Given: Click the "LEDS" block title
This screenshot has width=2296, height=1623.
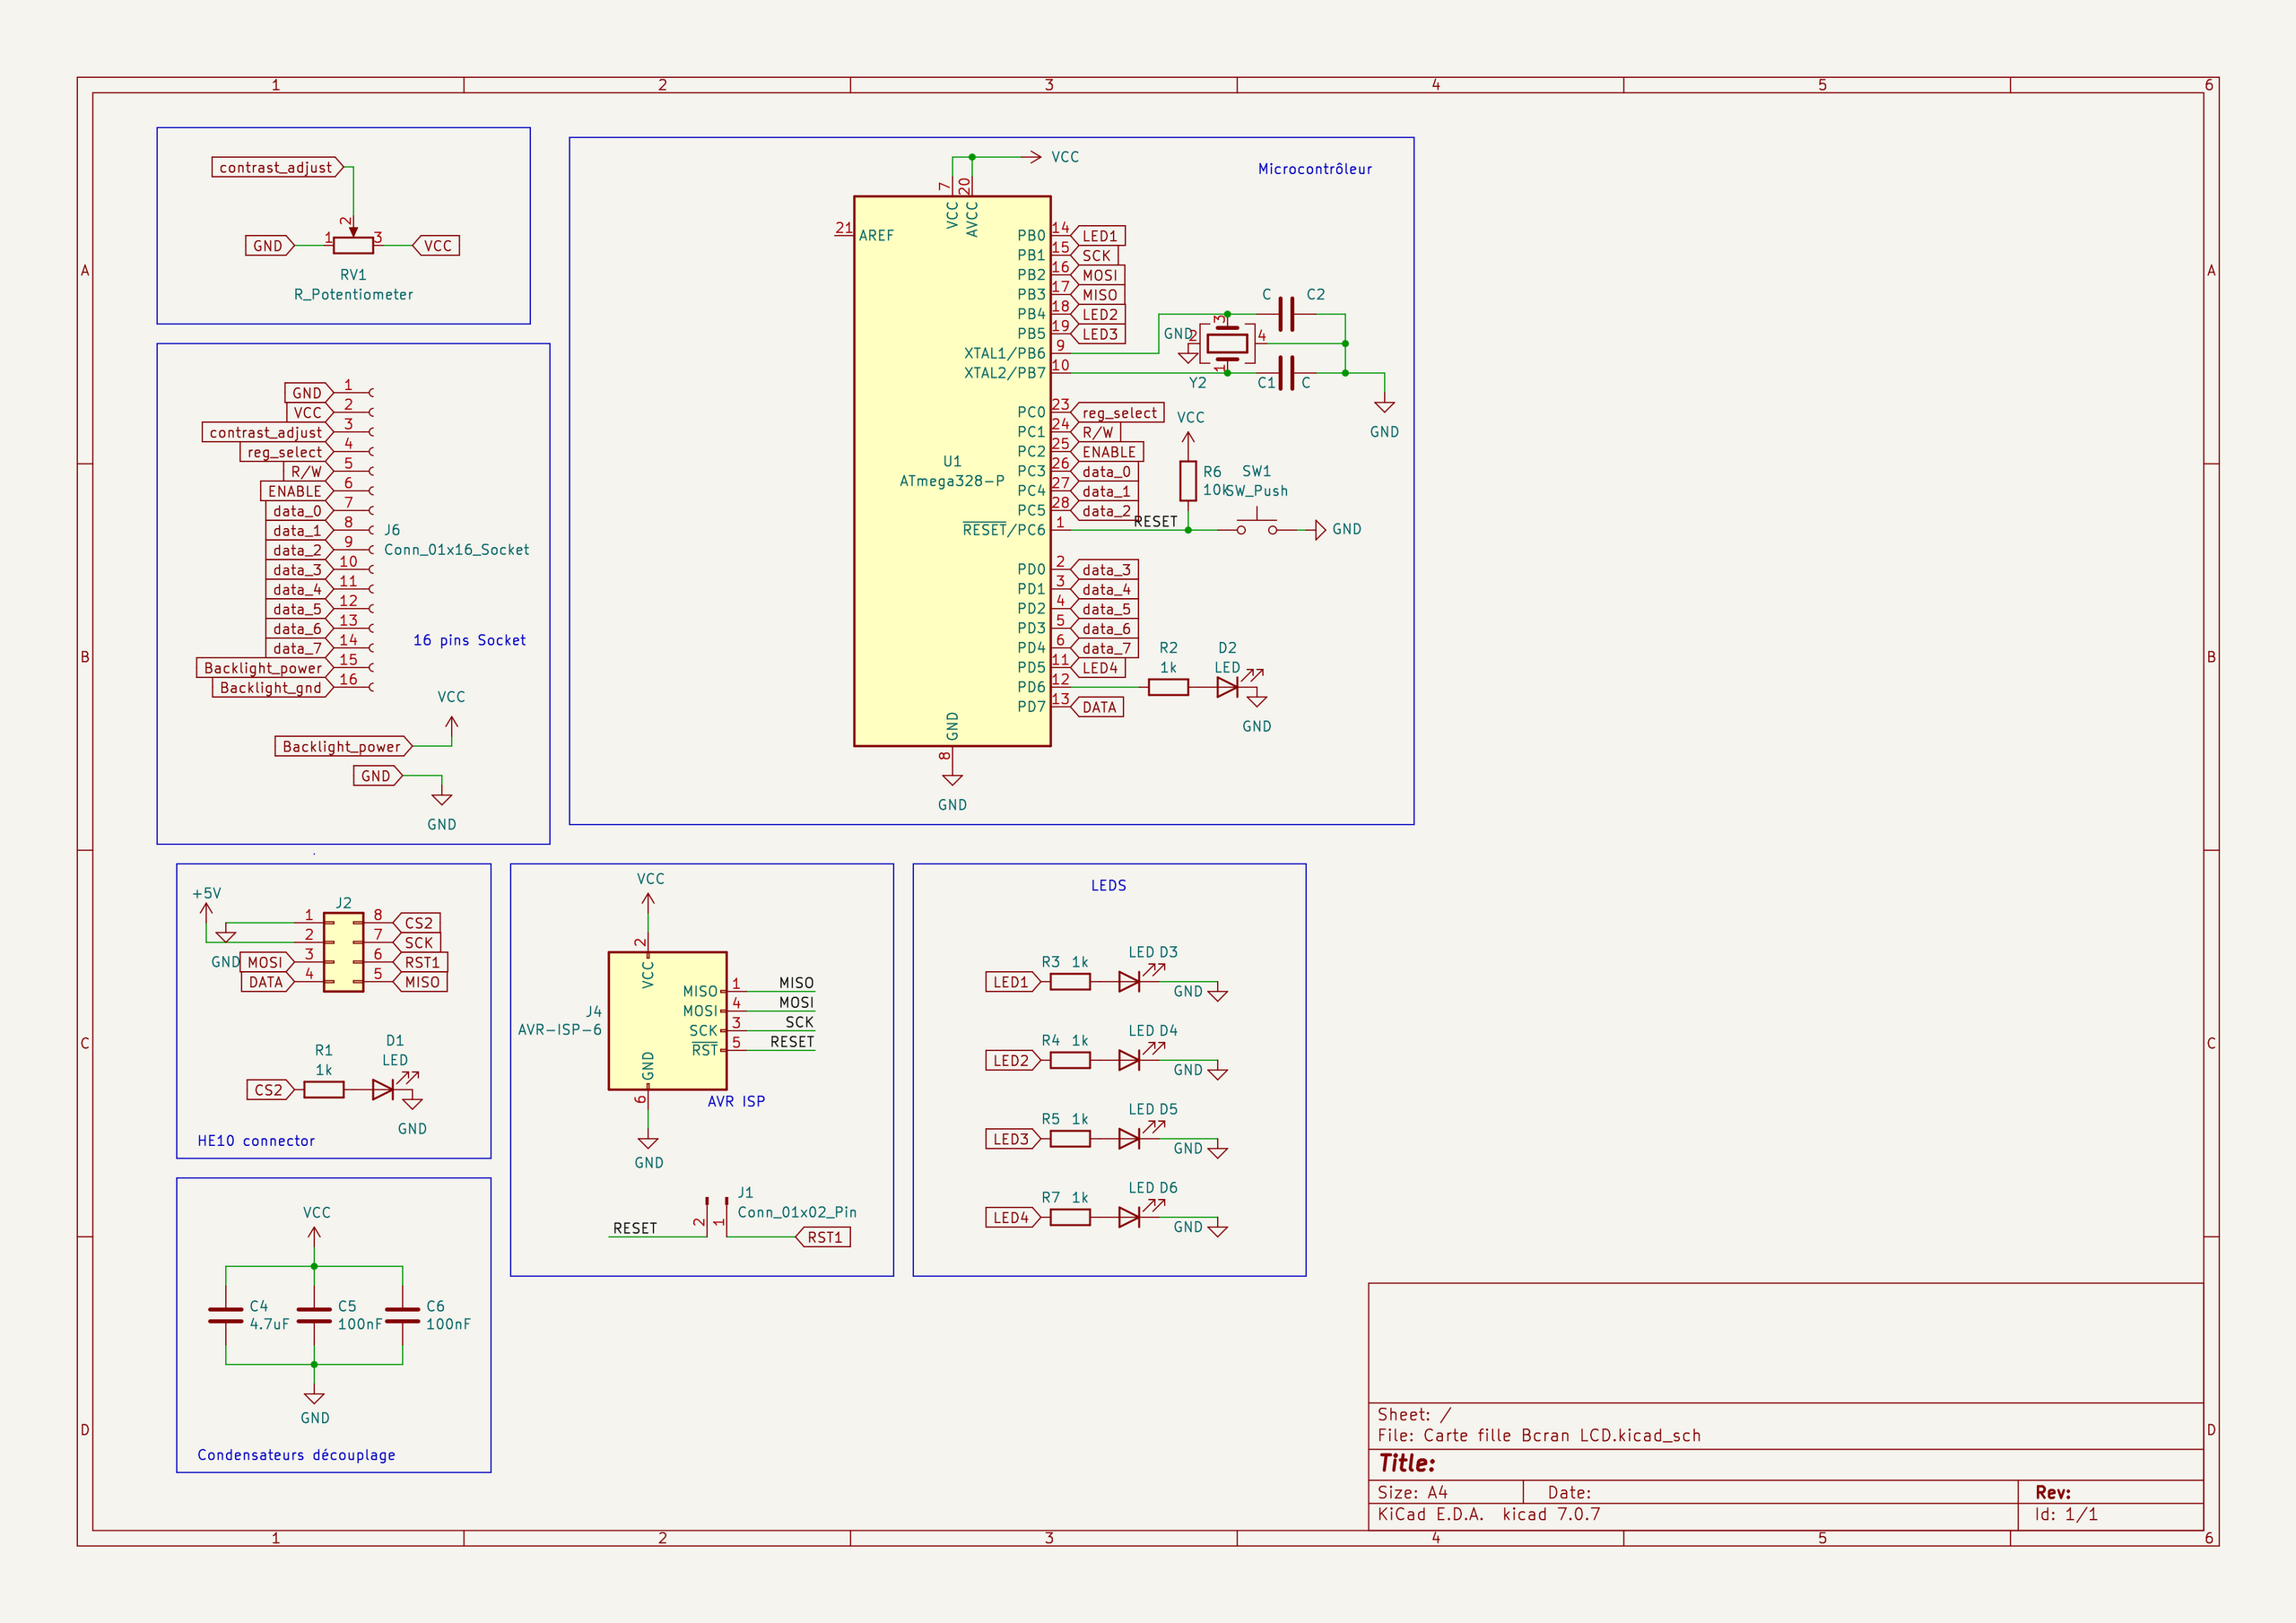Looking at the screenshot, I should (x=1108, y=885).
